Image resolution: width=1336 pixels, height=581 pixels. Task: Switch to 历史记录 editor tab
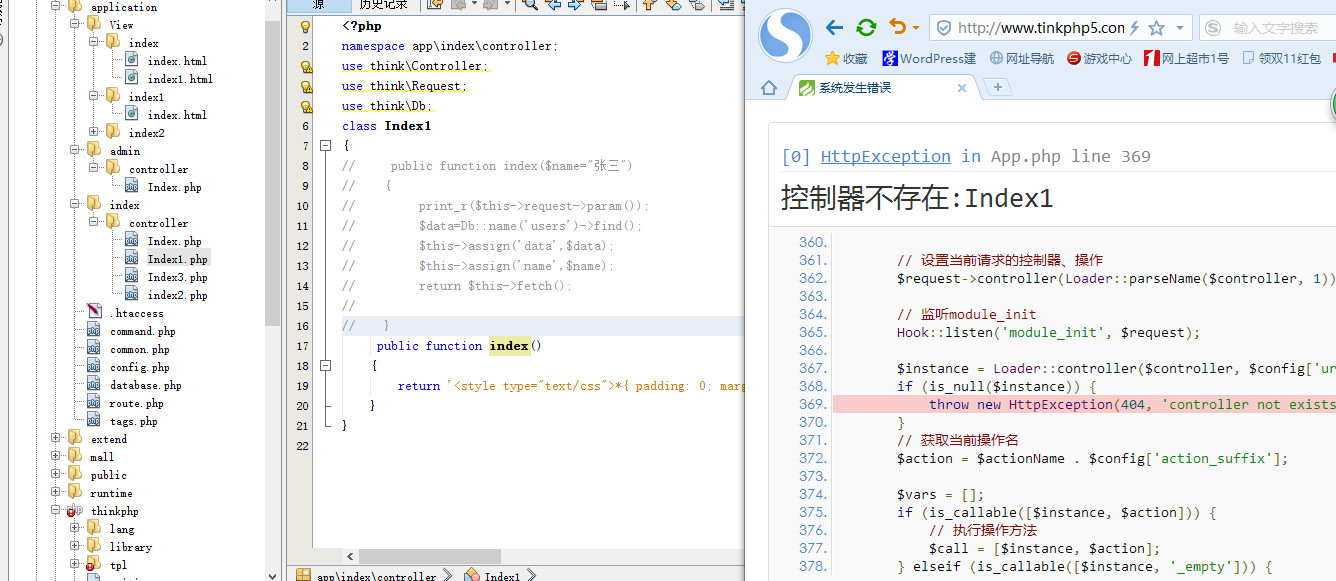point(382,5)
